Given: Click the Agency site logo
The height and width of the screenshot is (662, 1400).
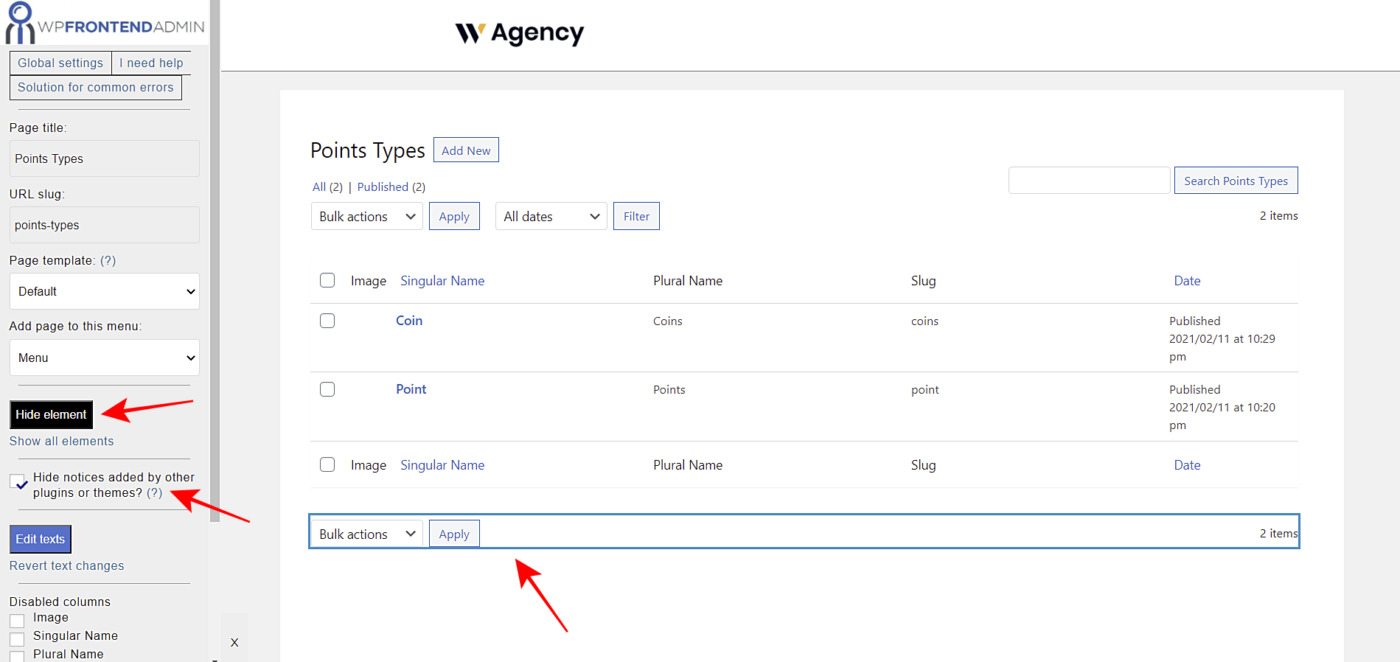Looking at the screenshot, I should click(x=519, y=33).
